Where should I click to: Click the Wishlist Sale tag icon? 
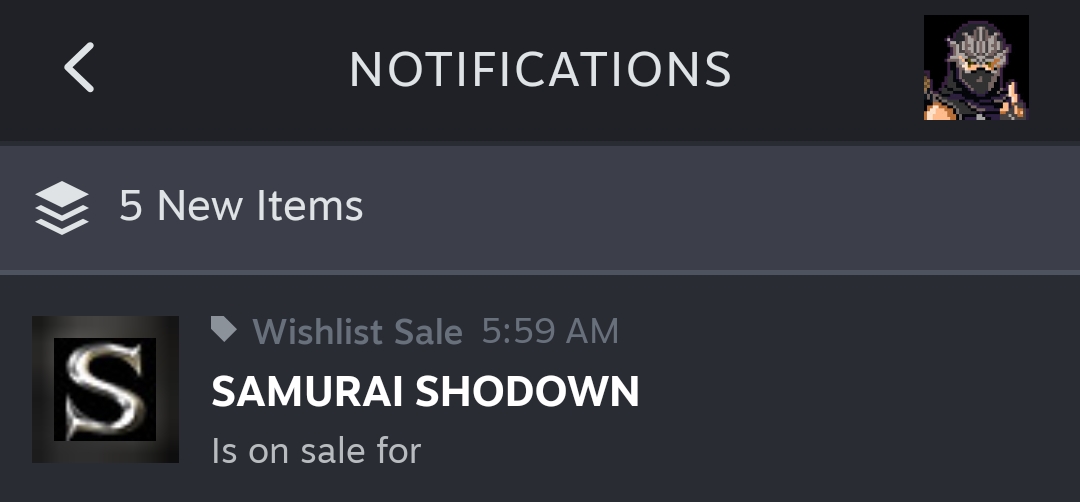[x=224, y=329]
